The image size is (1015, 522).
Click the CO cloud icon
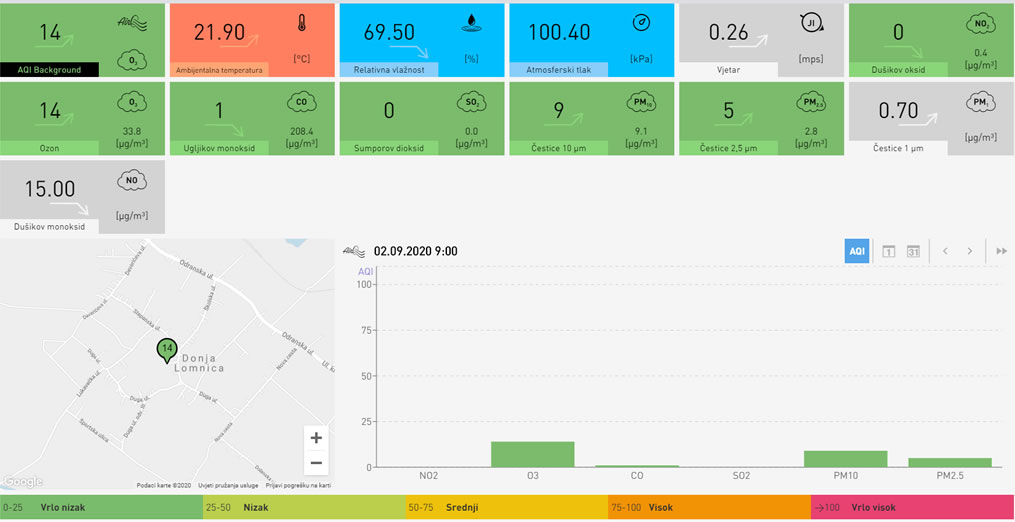[x=301, y=102]
